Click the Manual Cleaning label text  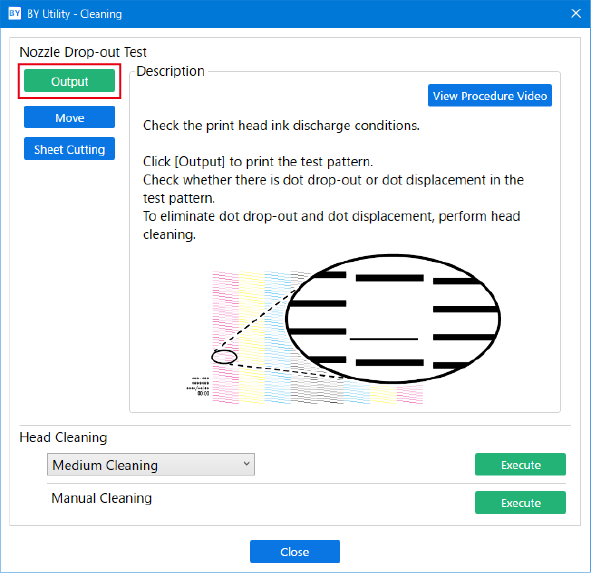tap(101, 498)
